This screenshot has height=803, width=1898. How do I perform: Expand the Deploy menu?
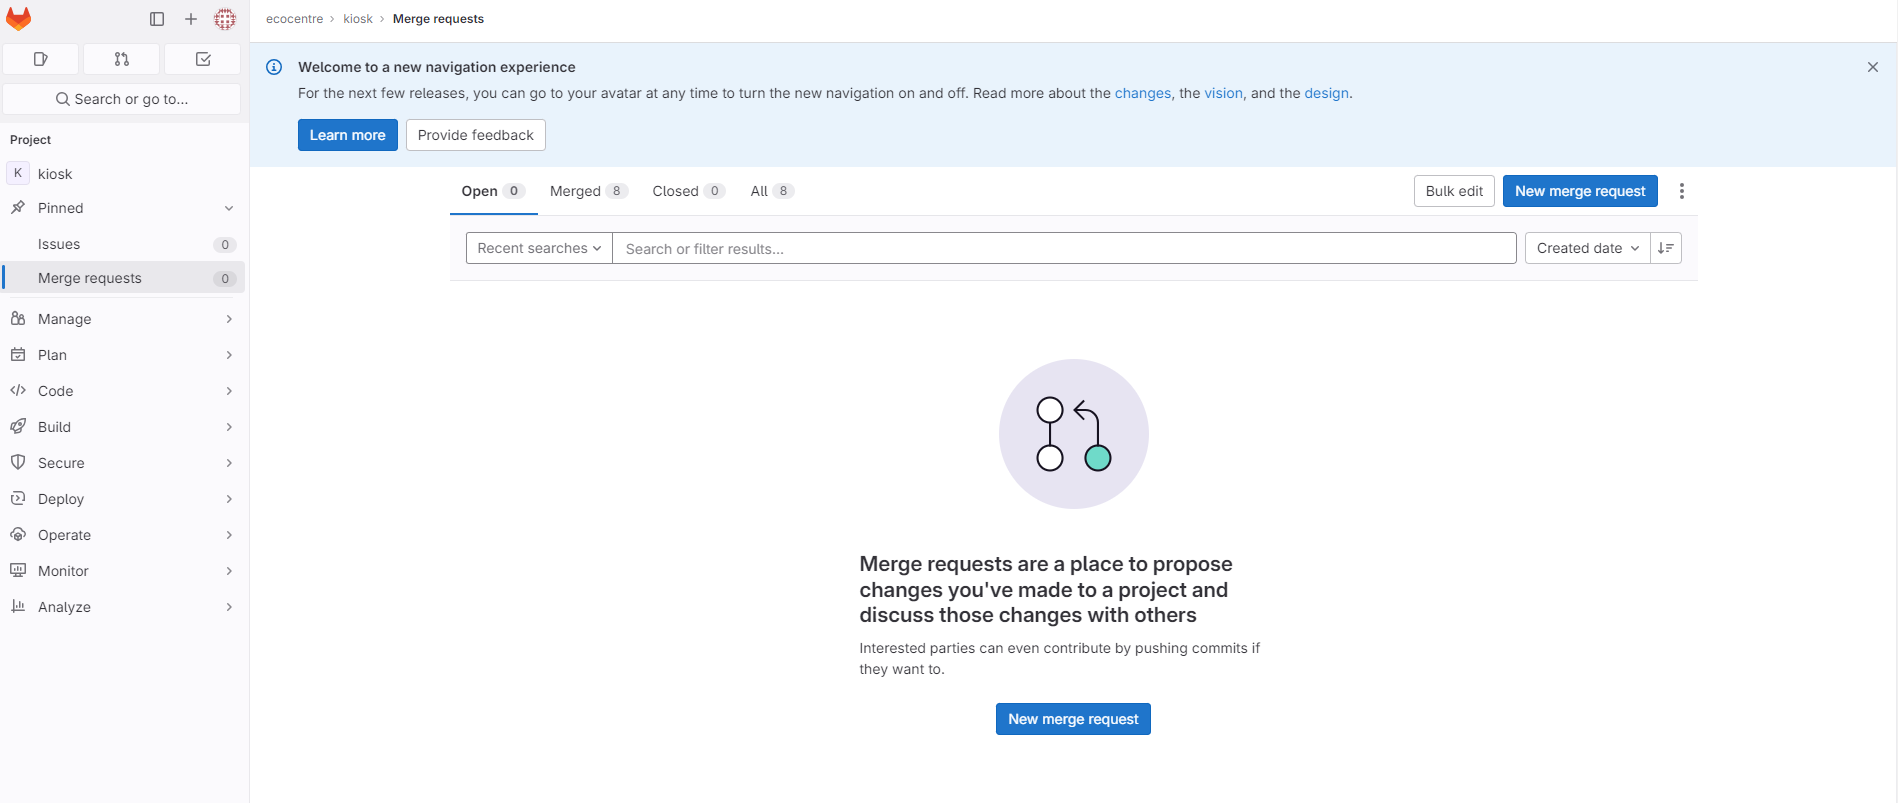click(124, 499)
